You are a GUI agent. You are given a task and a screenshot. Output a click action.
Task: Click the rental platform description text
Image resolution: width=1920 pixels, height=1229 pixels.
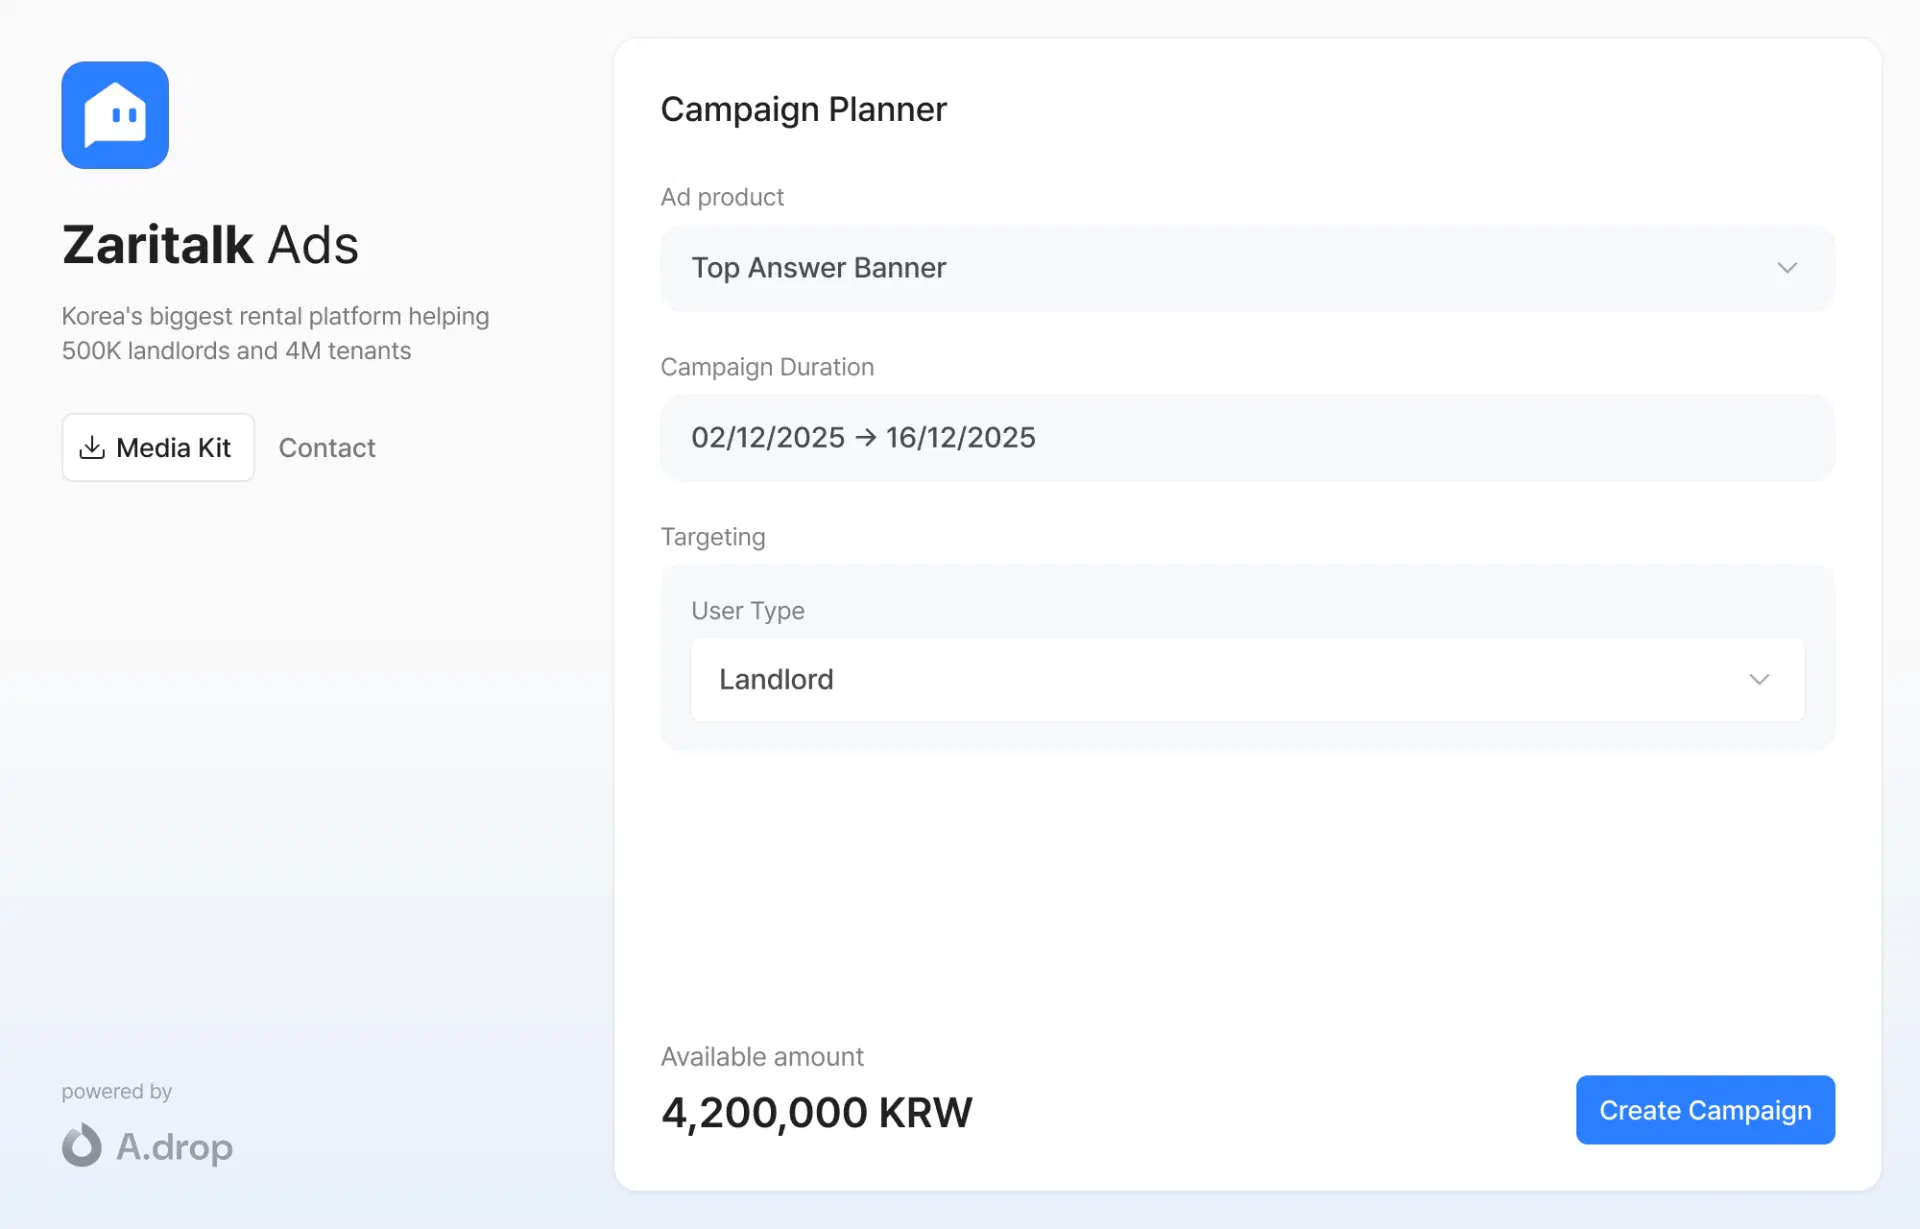coord(275,333)
